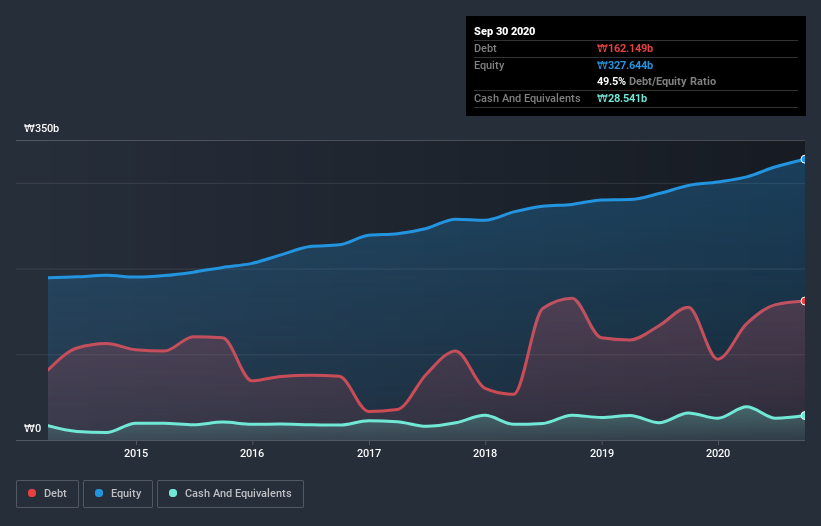Image resolution: width=821 pixels, height=526 pixels.
Task: Click Cash And Equivalents label in tooltip
Action: point(527,98)
